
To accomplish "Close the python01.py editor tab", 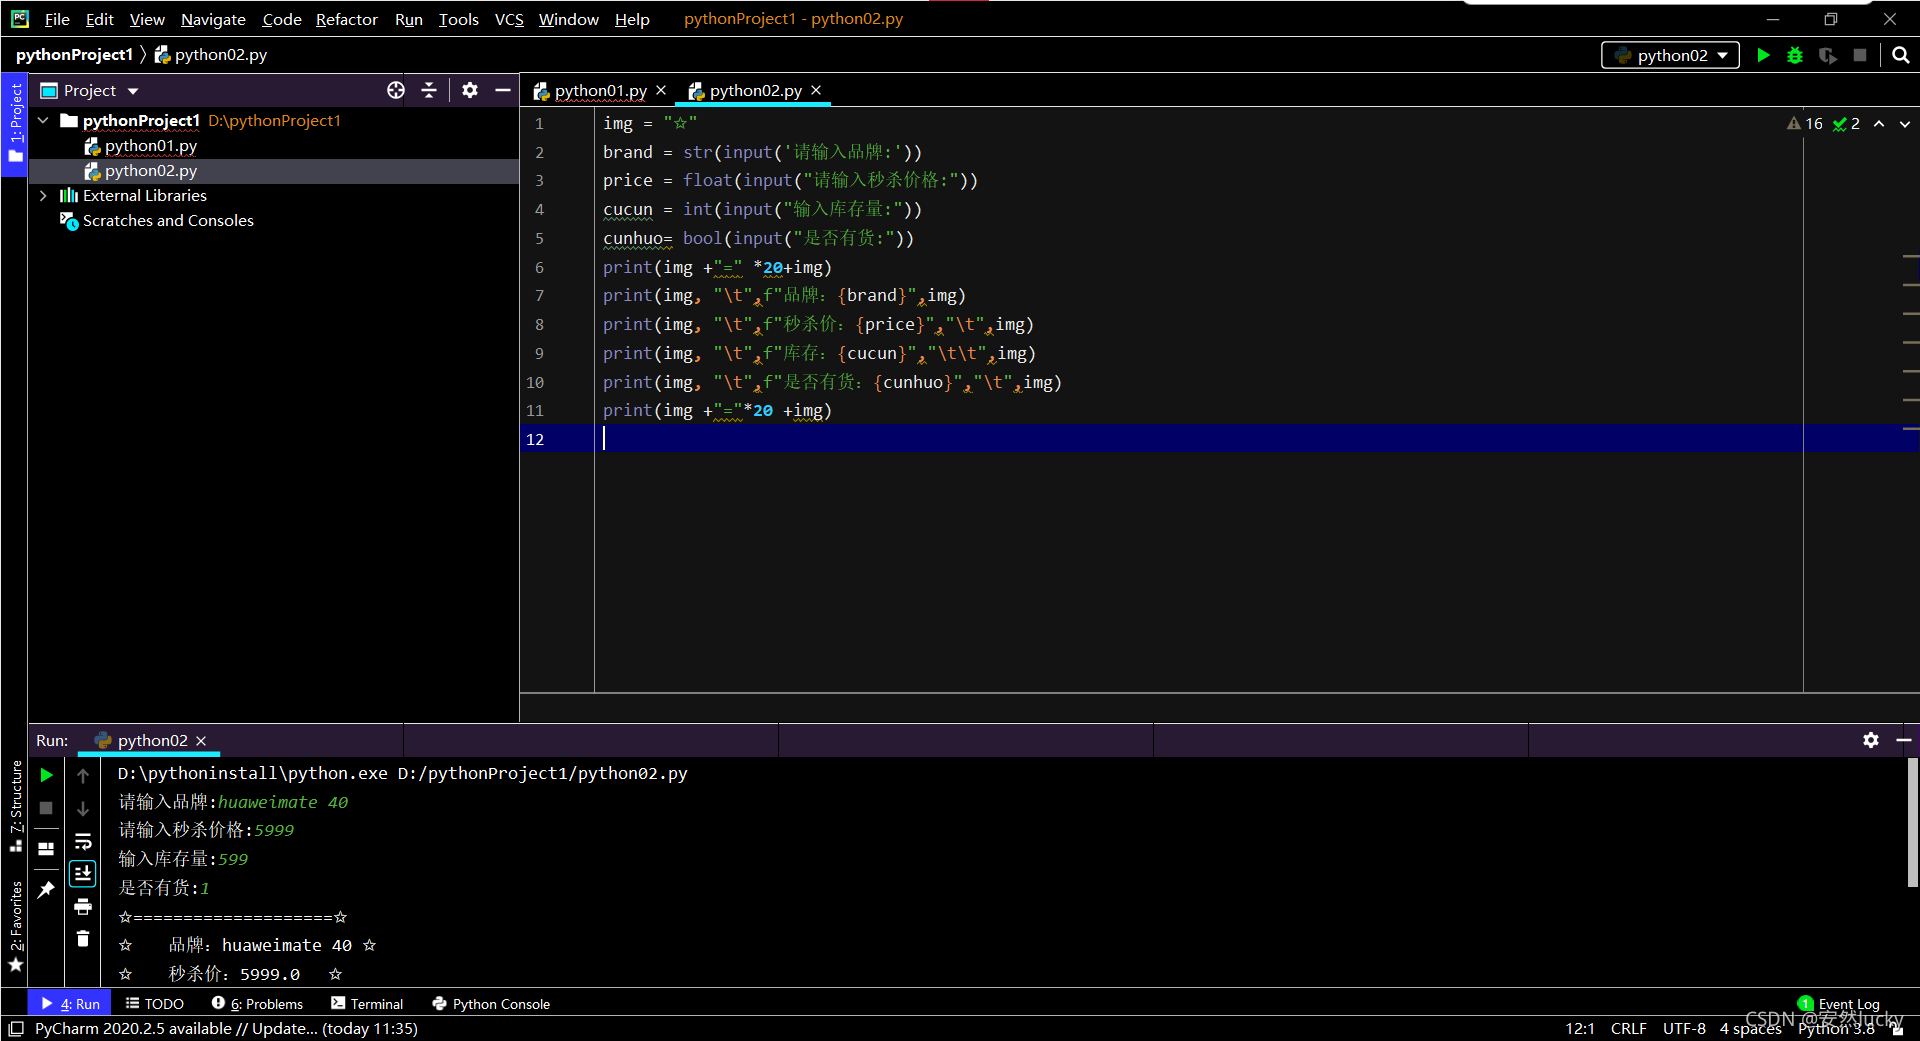I will pyautogui.click(x=661, y=90).
